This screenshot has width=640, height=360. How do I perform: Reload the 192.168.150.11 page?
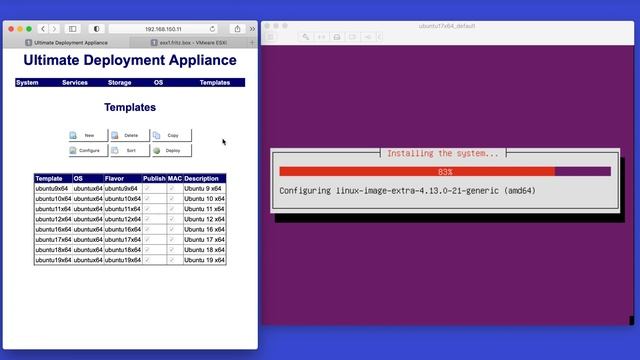coord(212,29)
